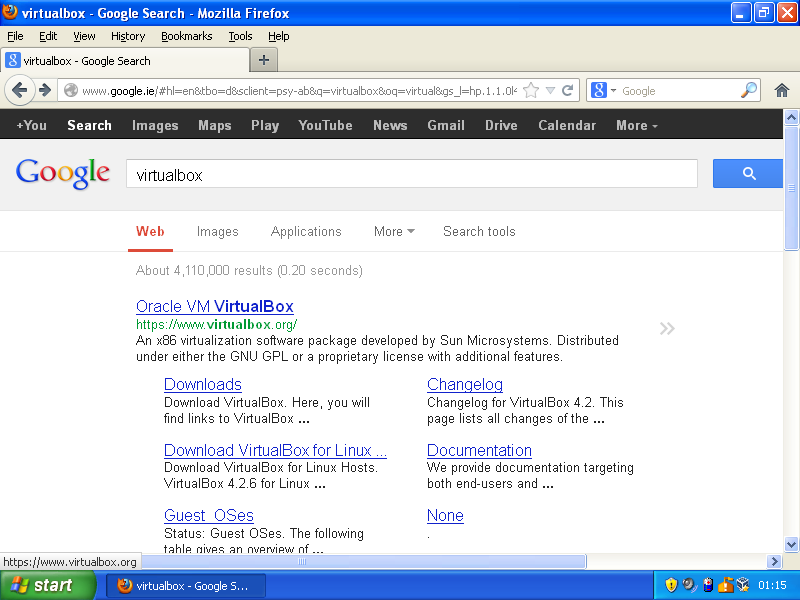Click the vertical scrollbar thumb
The height and width of the screenshot is (600, 800).
[x=791, y=188]
